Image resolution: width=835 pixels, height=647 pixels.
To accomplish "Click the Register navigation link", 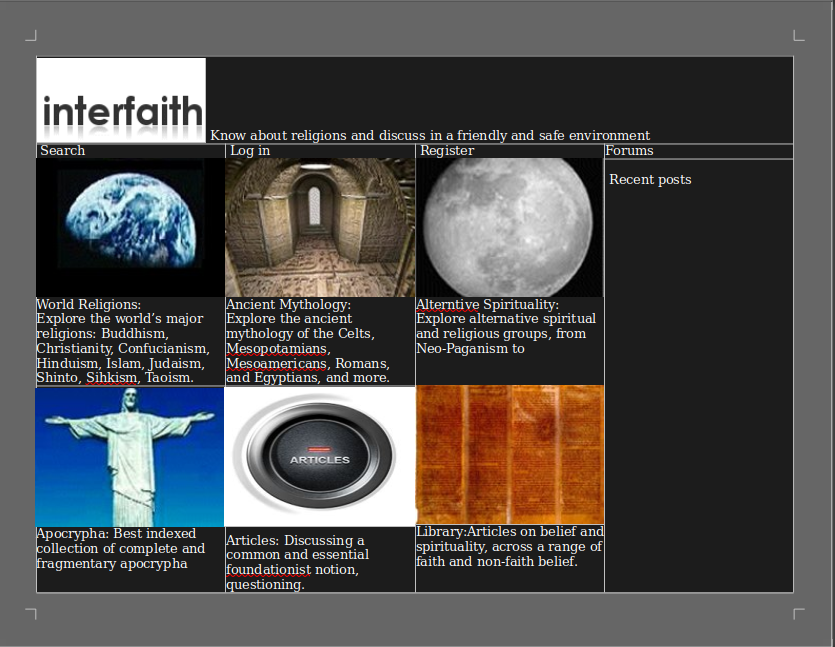I will (x=447, y=151).
